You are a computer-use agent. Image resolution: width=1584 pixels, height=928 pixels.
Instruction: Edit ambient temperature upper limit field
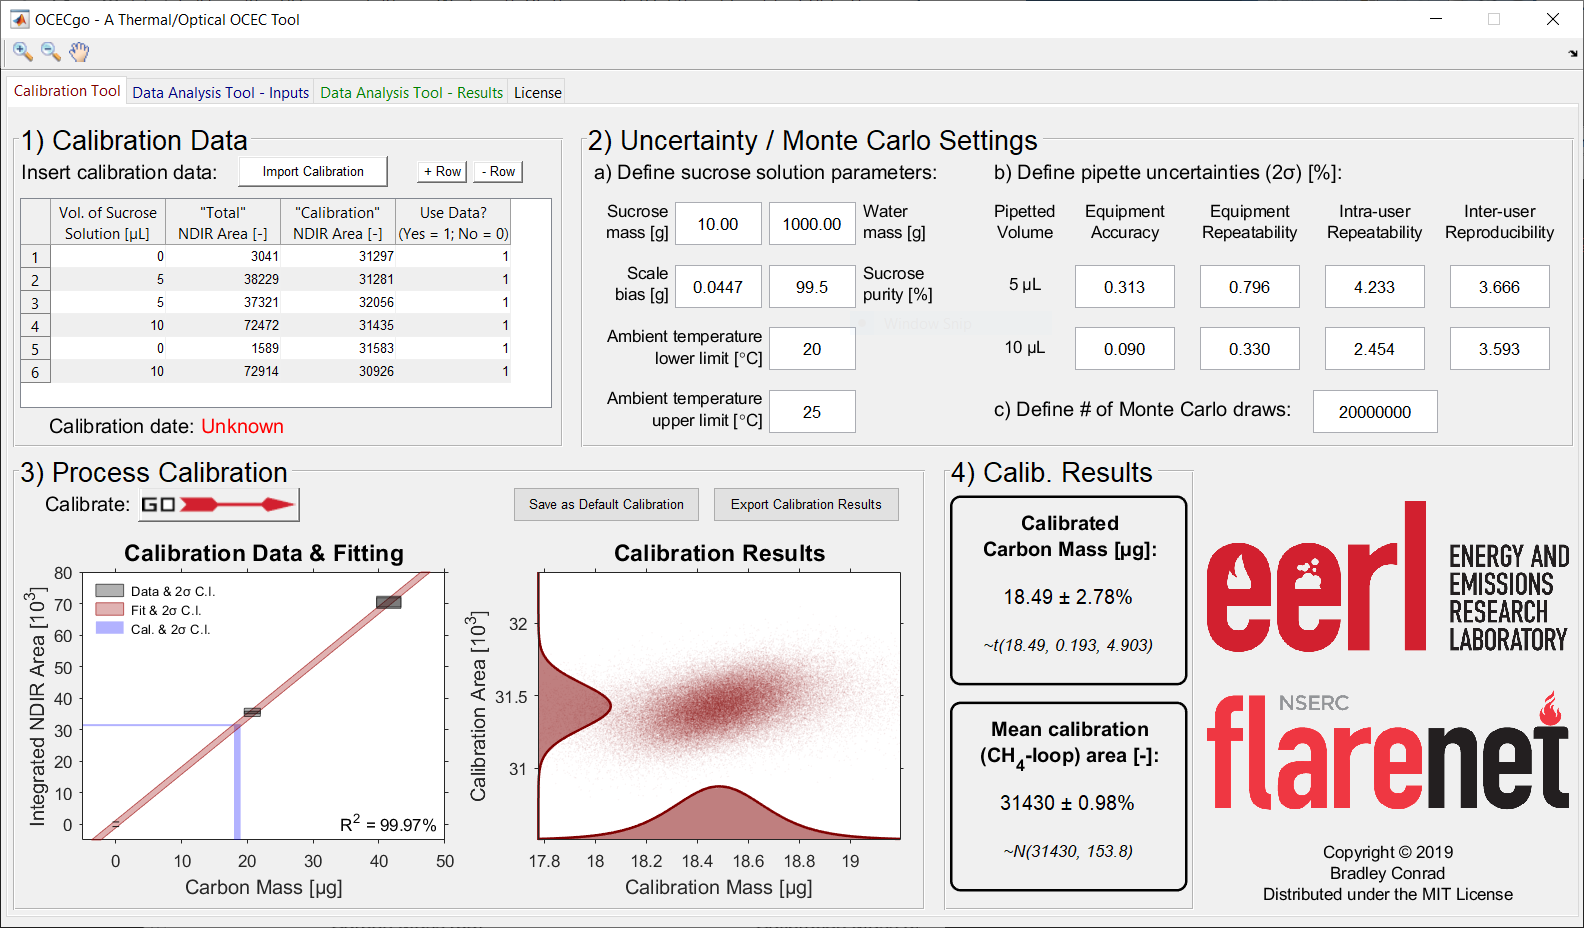click(812, 412)
